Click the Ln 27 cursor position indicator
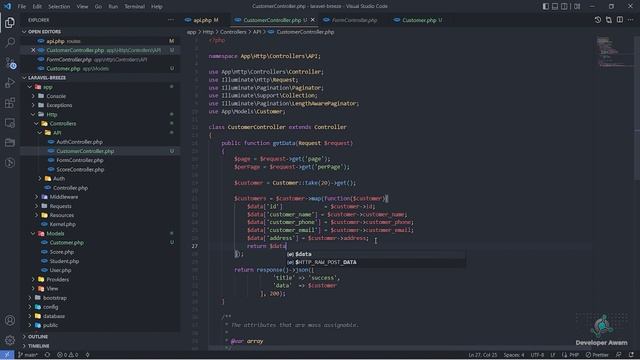 482,355
